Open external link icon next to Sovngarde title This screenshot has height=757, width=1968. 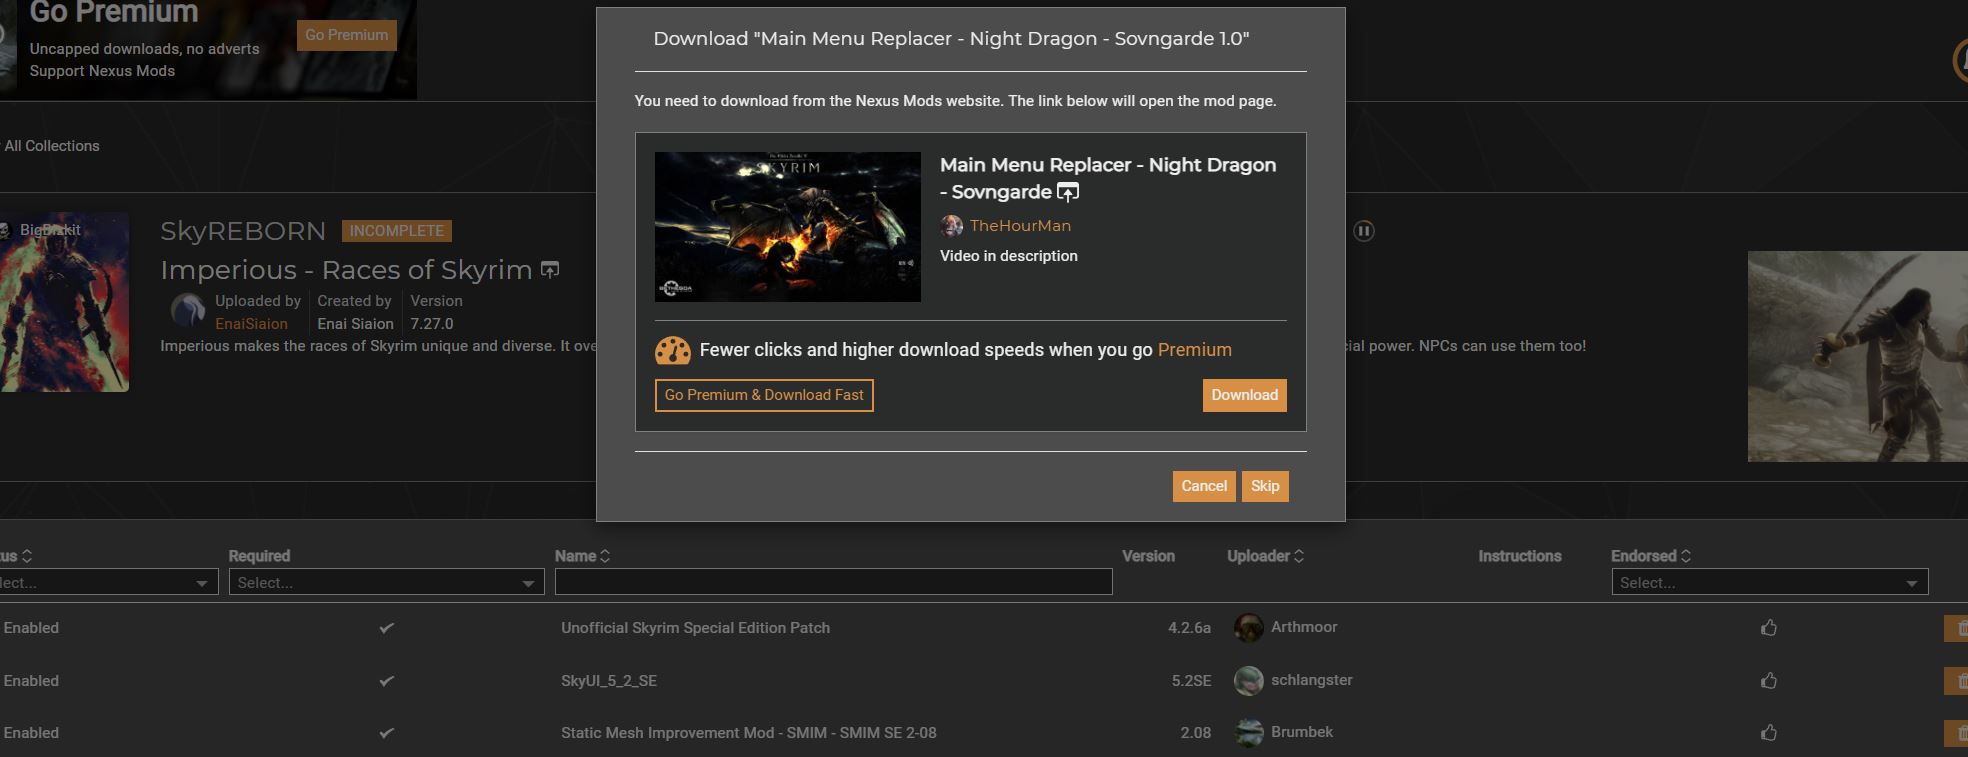pyautogui.click(x=1068, y=192)
